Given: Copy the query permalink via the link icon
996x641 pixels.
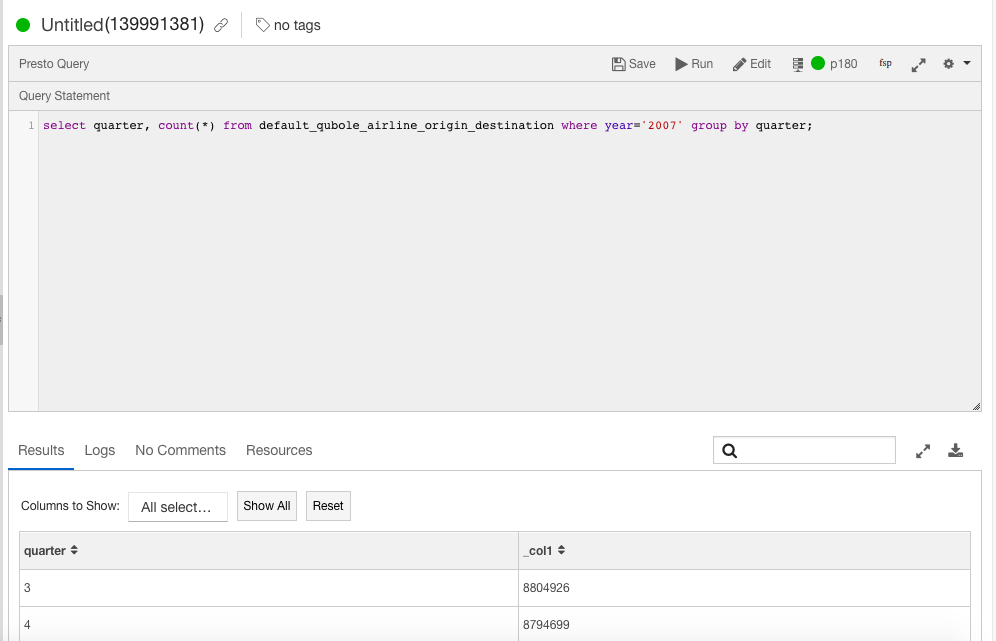Looking at the screenshot, I should pyautogui.click(x=220, y=25).
